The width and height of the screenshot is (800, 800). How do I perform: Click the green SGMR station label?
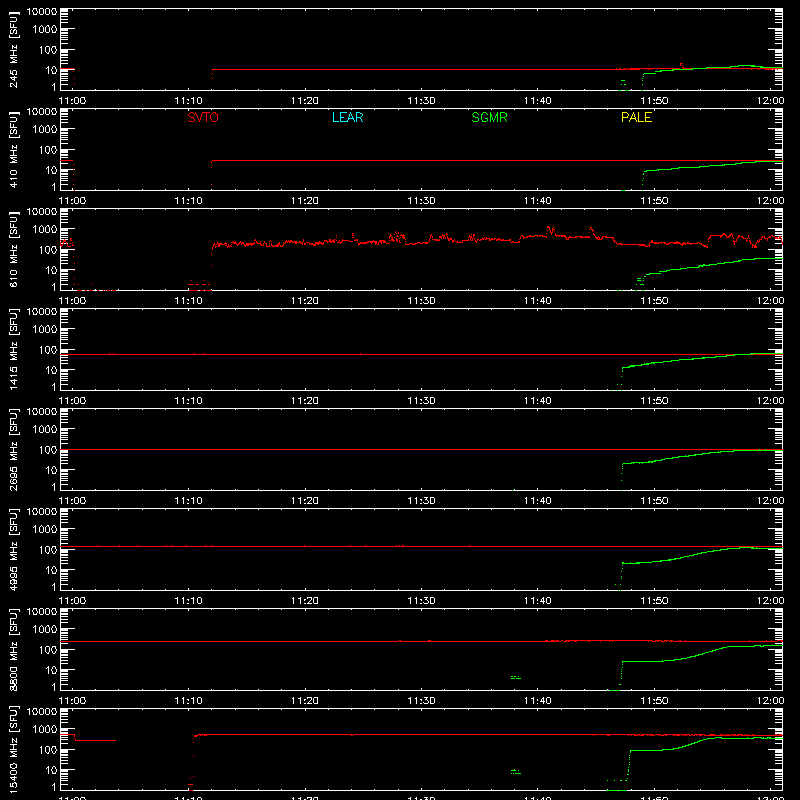[489, 117]
